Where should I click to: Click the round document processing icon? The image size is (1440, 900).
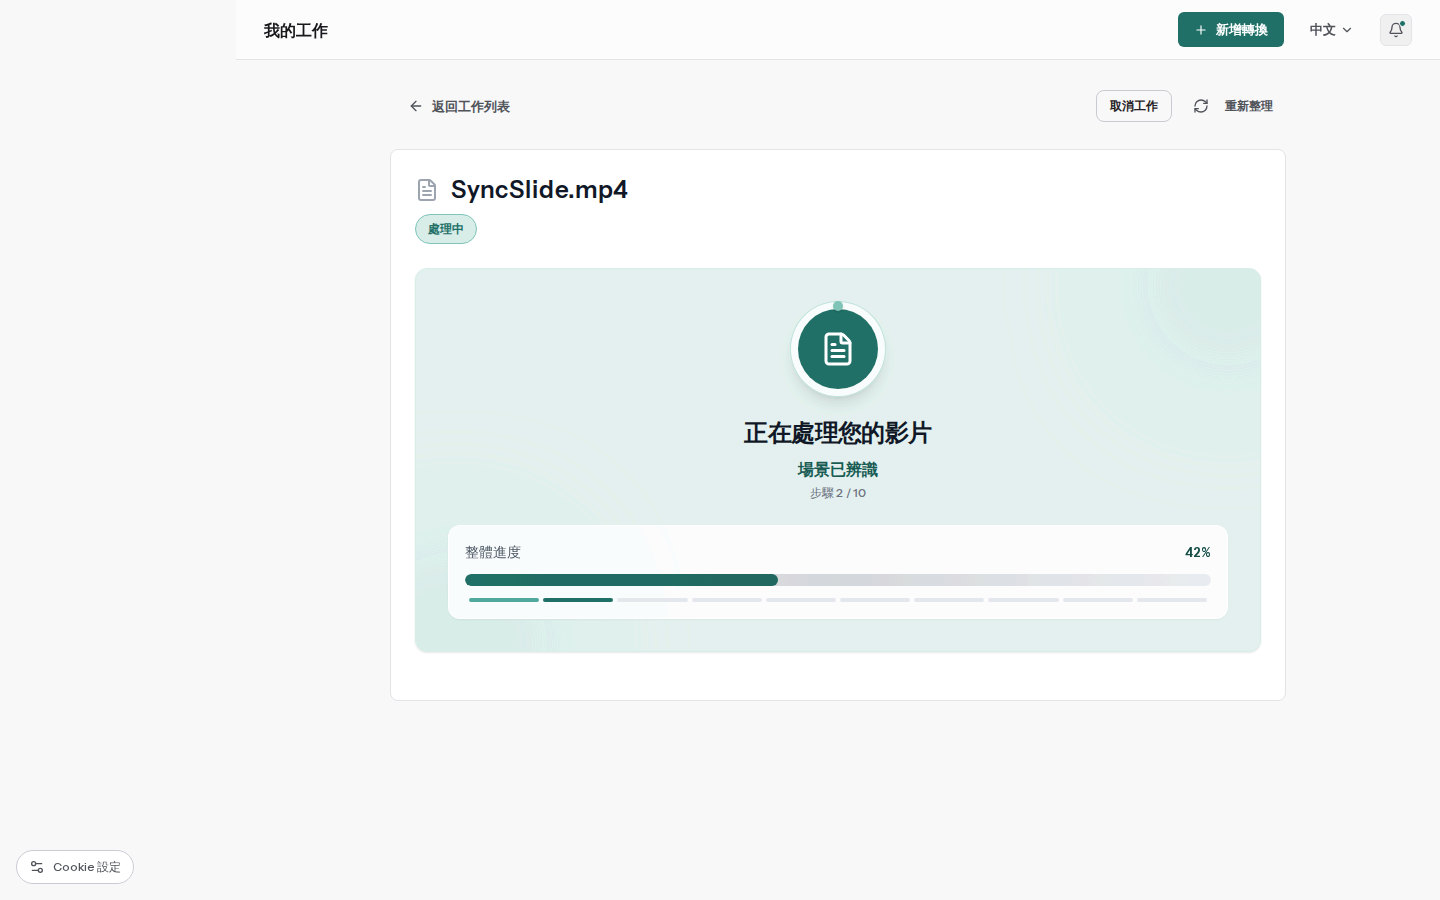(x=838, y=349)
